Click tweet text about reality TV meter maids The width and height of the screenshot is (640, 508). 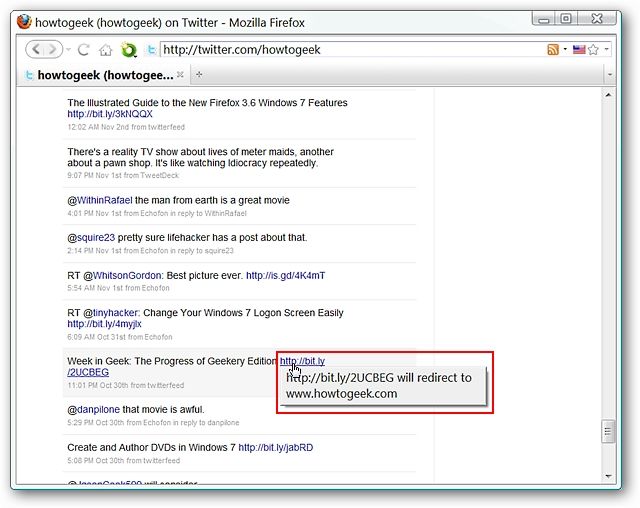pos(200,158)
